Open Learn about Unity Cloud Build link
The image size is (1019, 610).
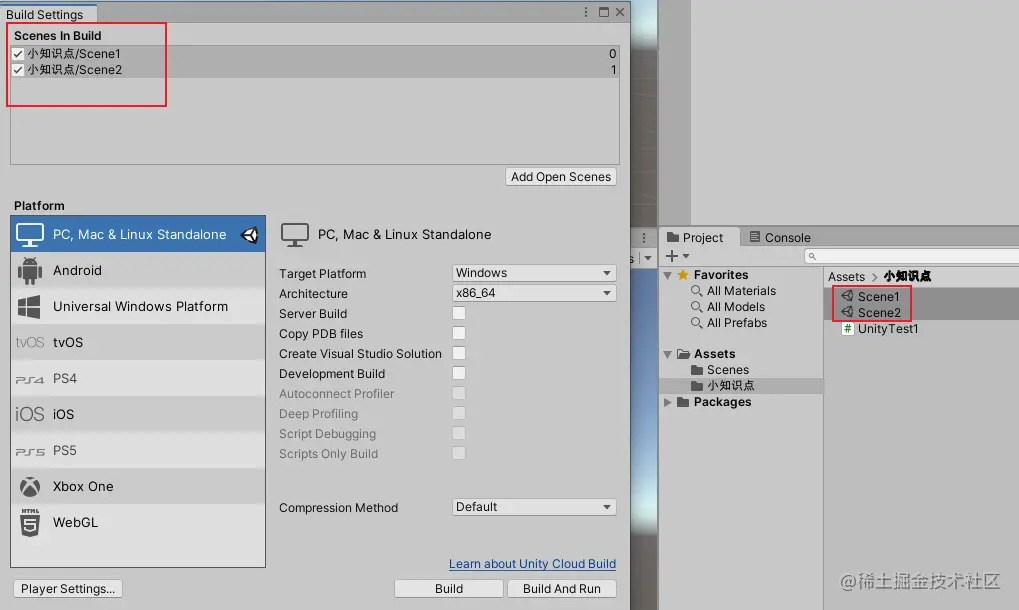[532, 564]
